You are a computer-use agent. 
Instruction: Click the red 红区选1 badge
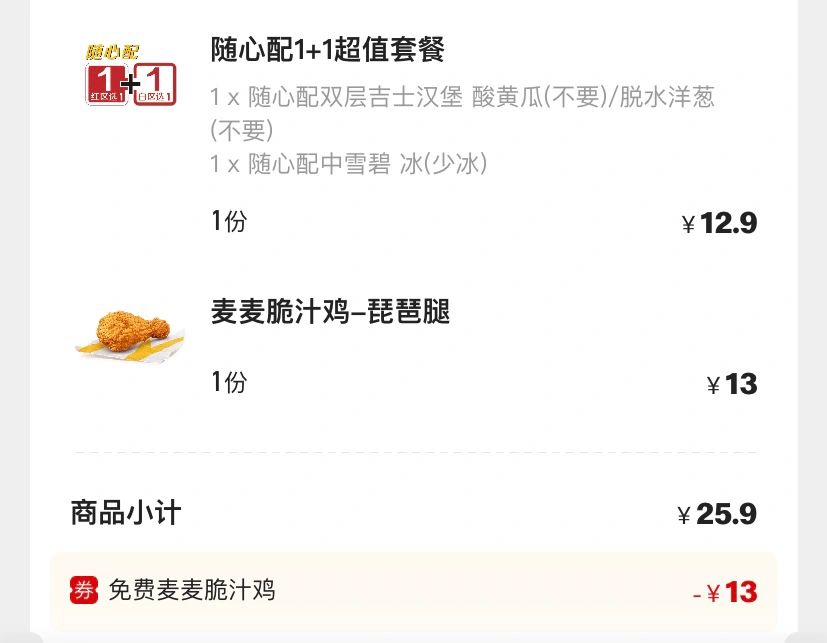[104, 85]
